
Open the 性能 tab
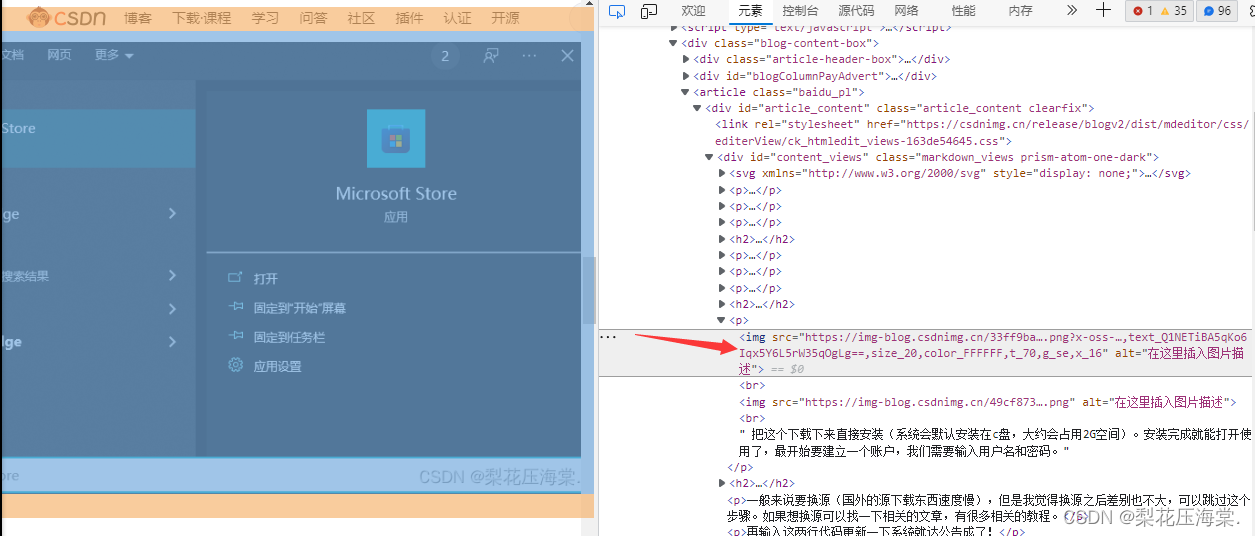[963, 10]
